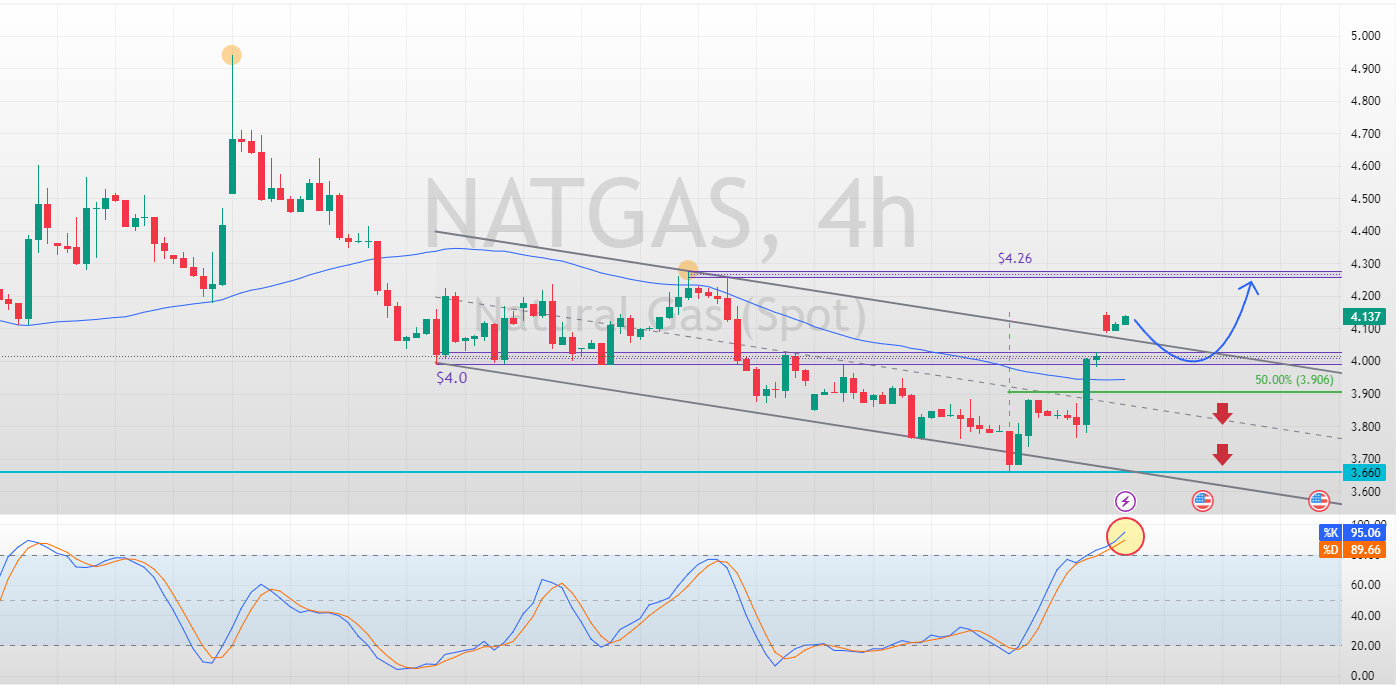The width and height of the screenshot is (1396, 685).
Task: Click the purple lightning bolt event icon
Action: (x=1126, y=501)
